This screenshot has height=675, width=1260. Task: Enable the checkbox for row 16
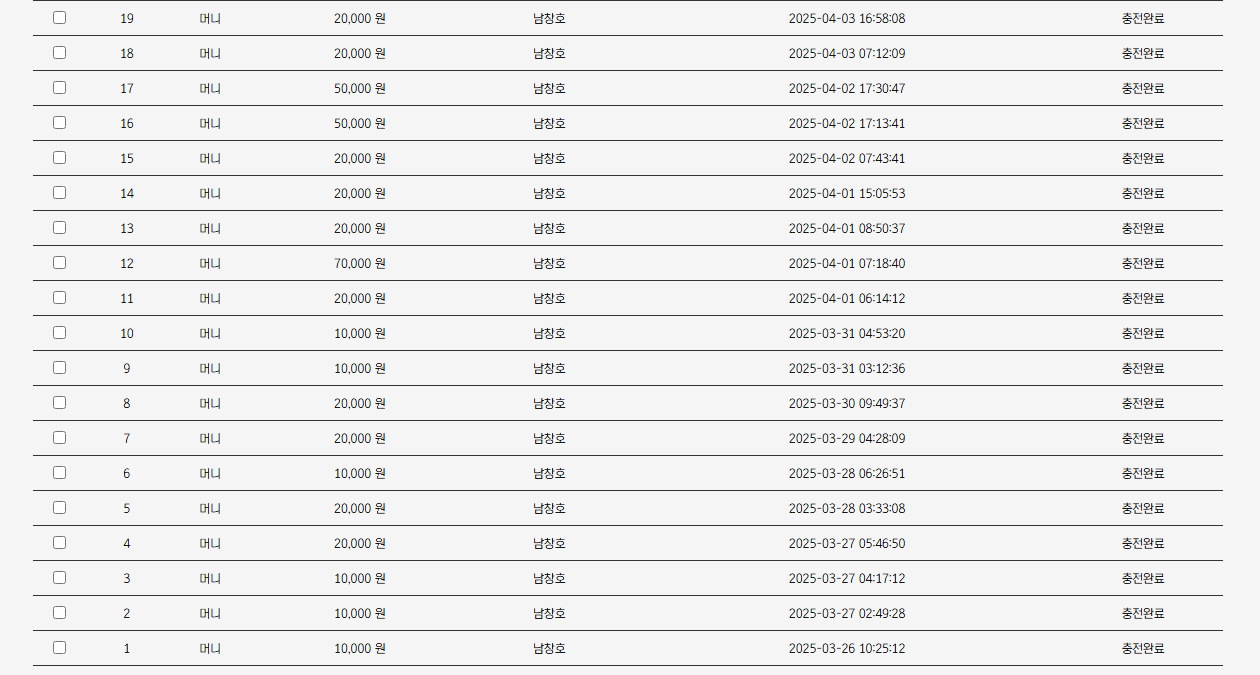(60, 123)
